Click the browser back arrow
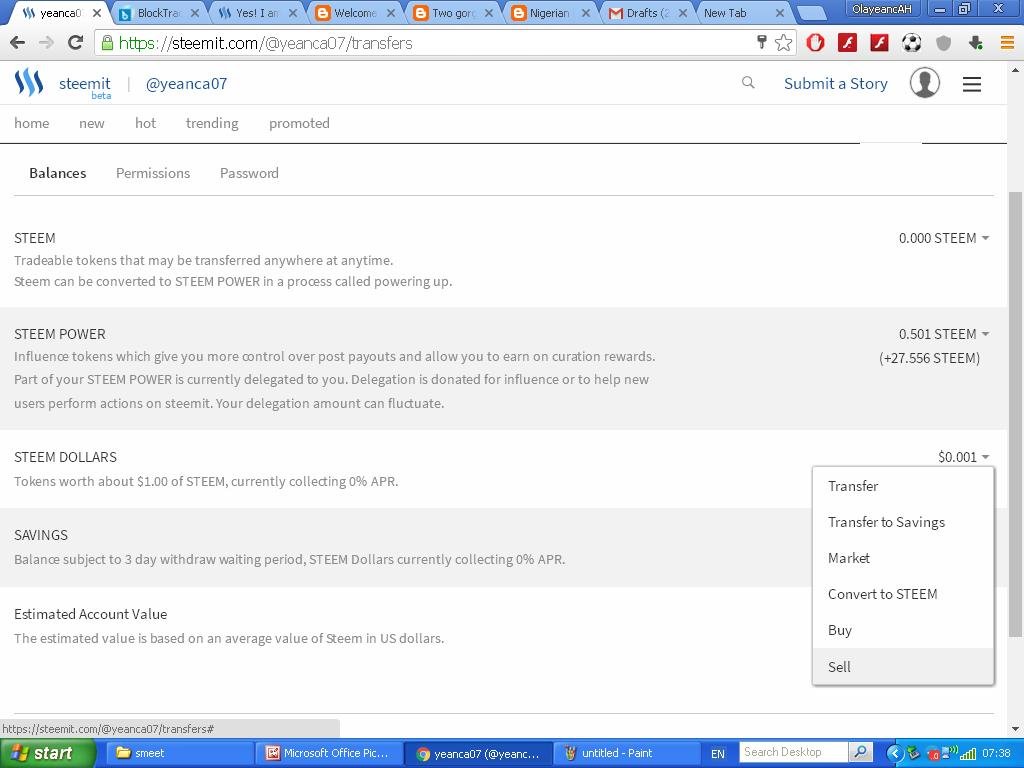The width and height of the screenshot is (1024, 768). pyautogui.click(x=18, y=43)
